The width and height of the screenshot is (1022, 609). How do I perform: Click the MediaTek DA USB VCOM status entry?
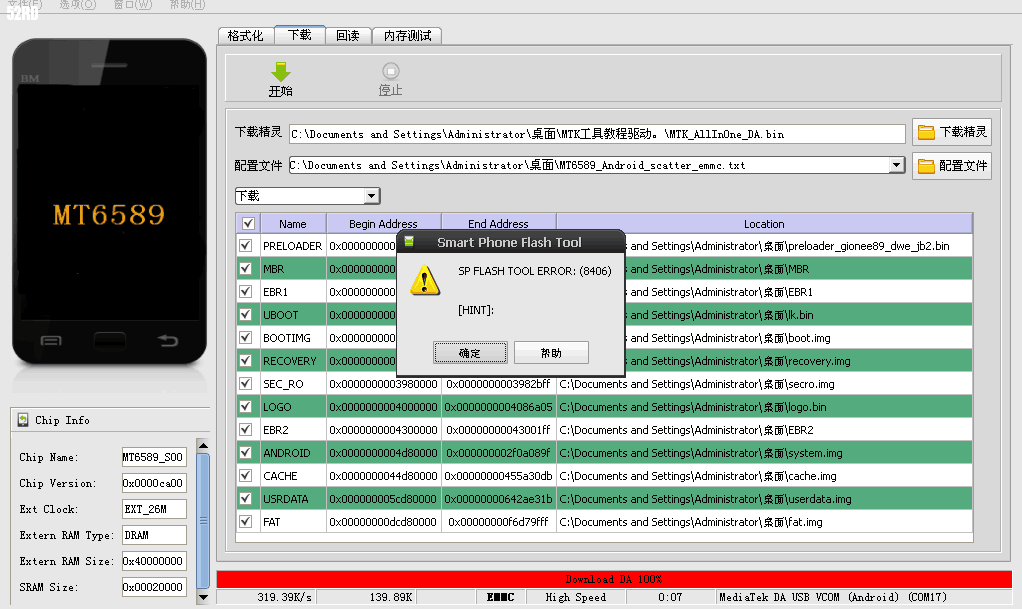click(x=863, y=597)
